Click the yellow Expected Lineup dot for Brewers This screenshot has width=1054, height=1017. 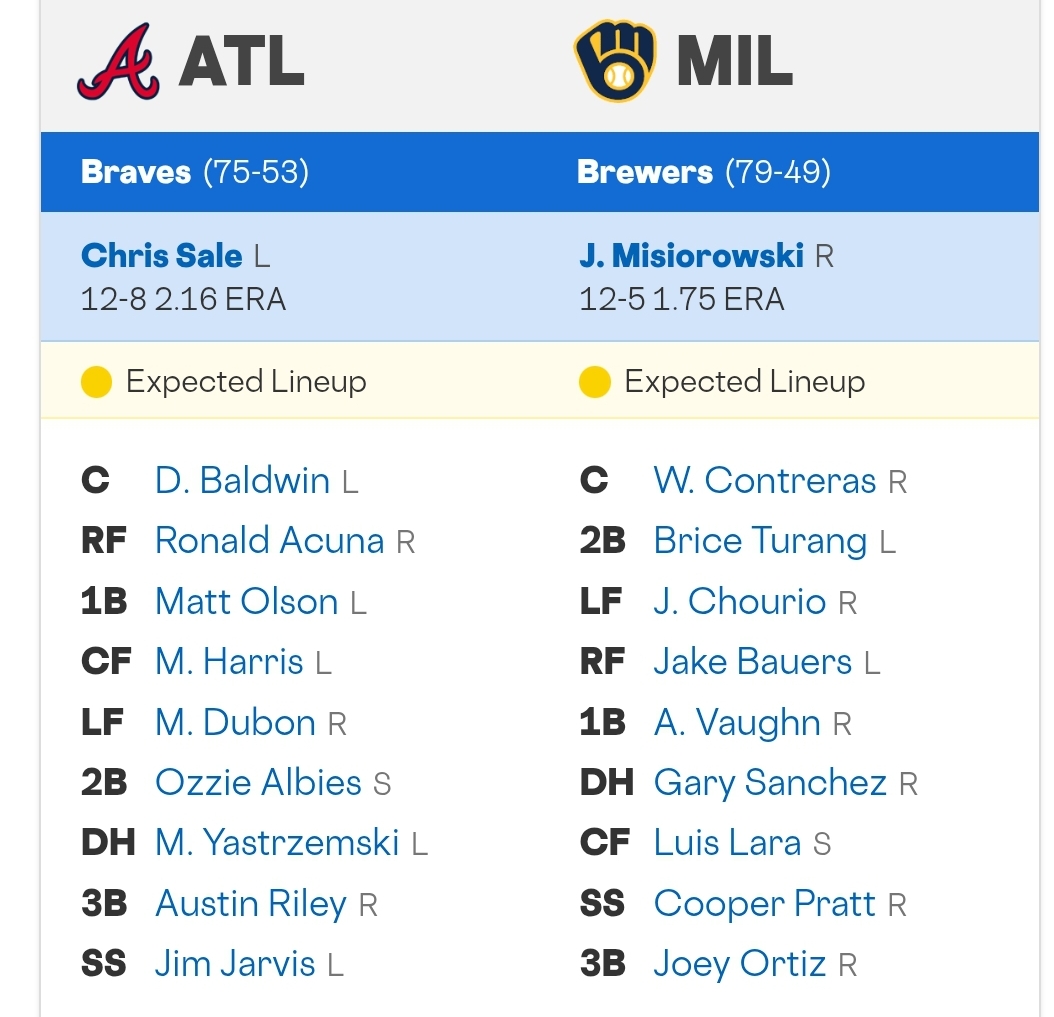[x=594, y=382]
